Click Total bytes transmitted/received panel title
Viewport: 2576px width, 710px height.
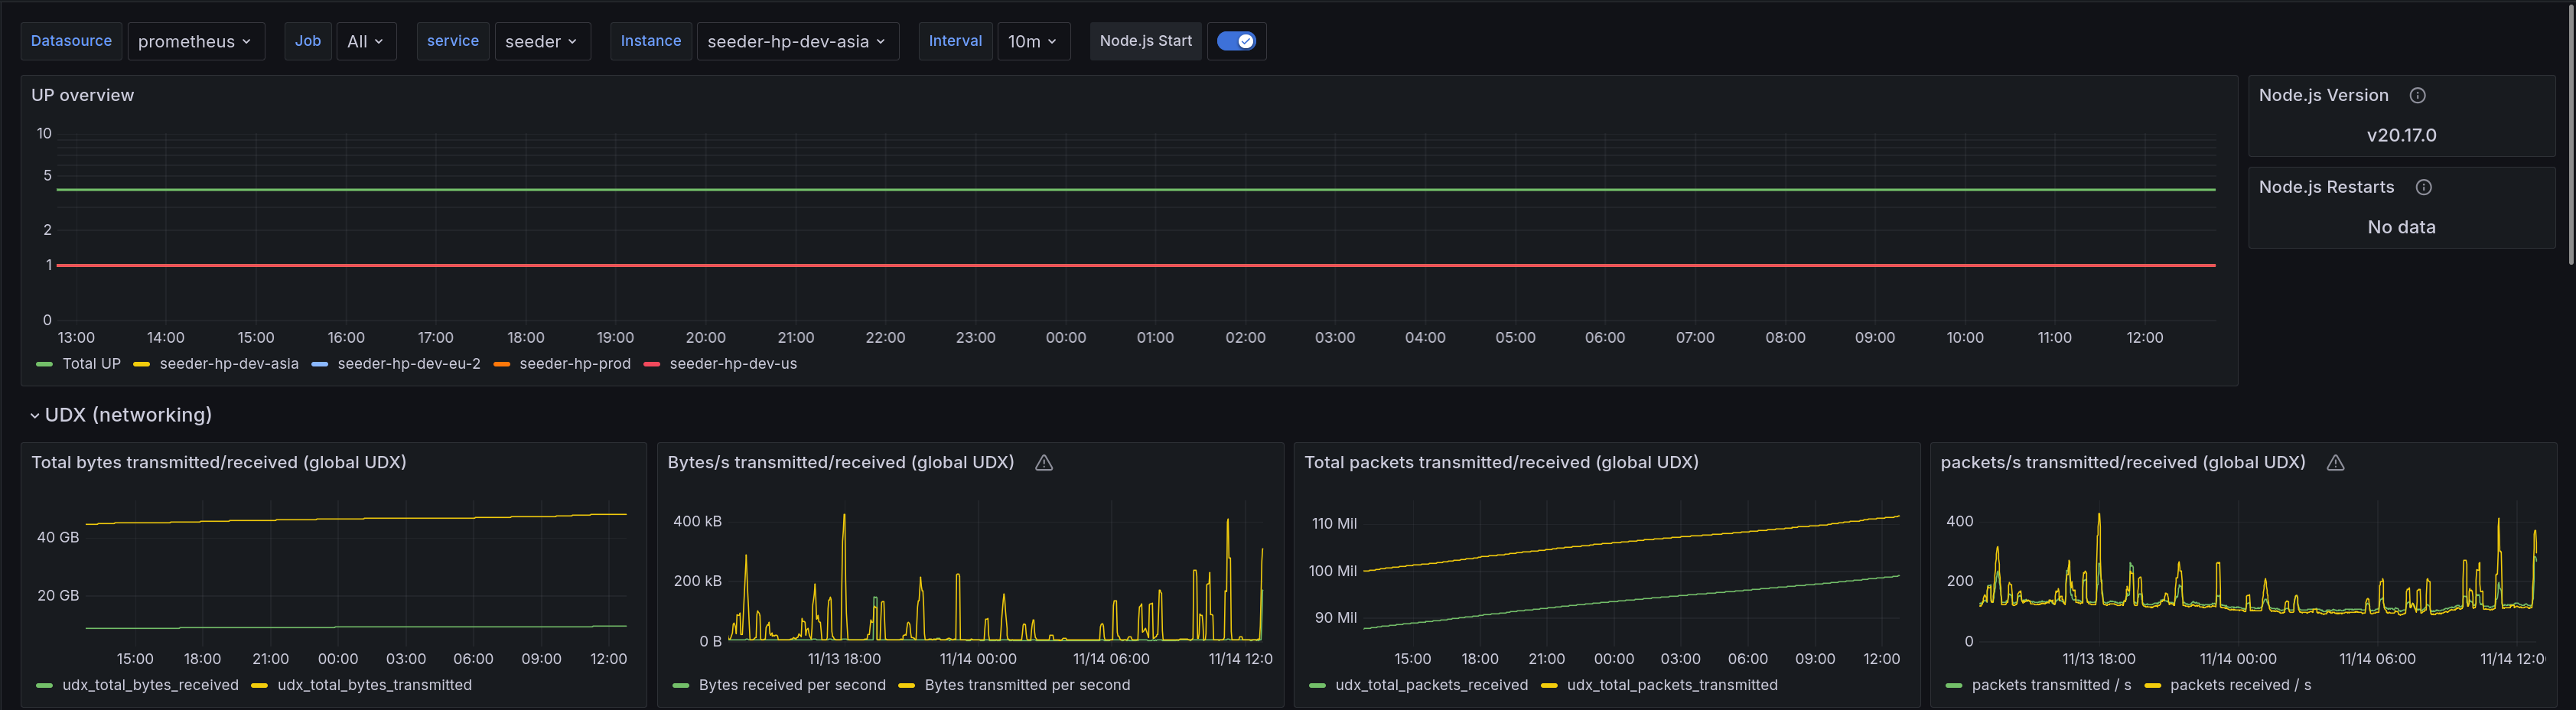click(218, 463)
